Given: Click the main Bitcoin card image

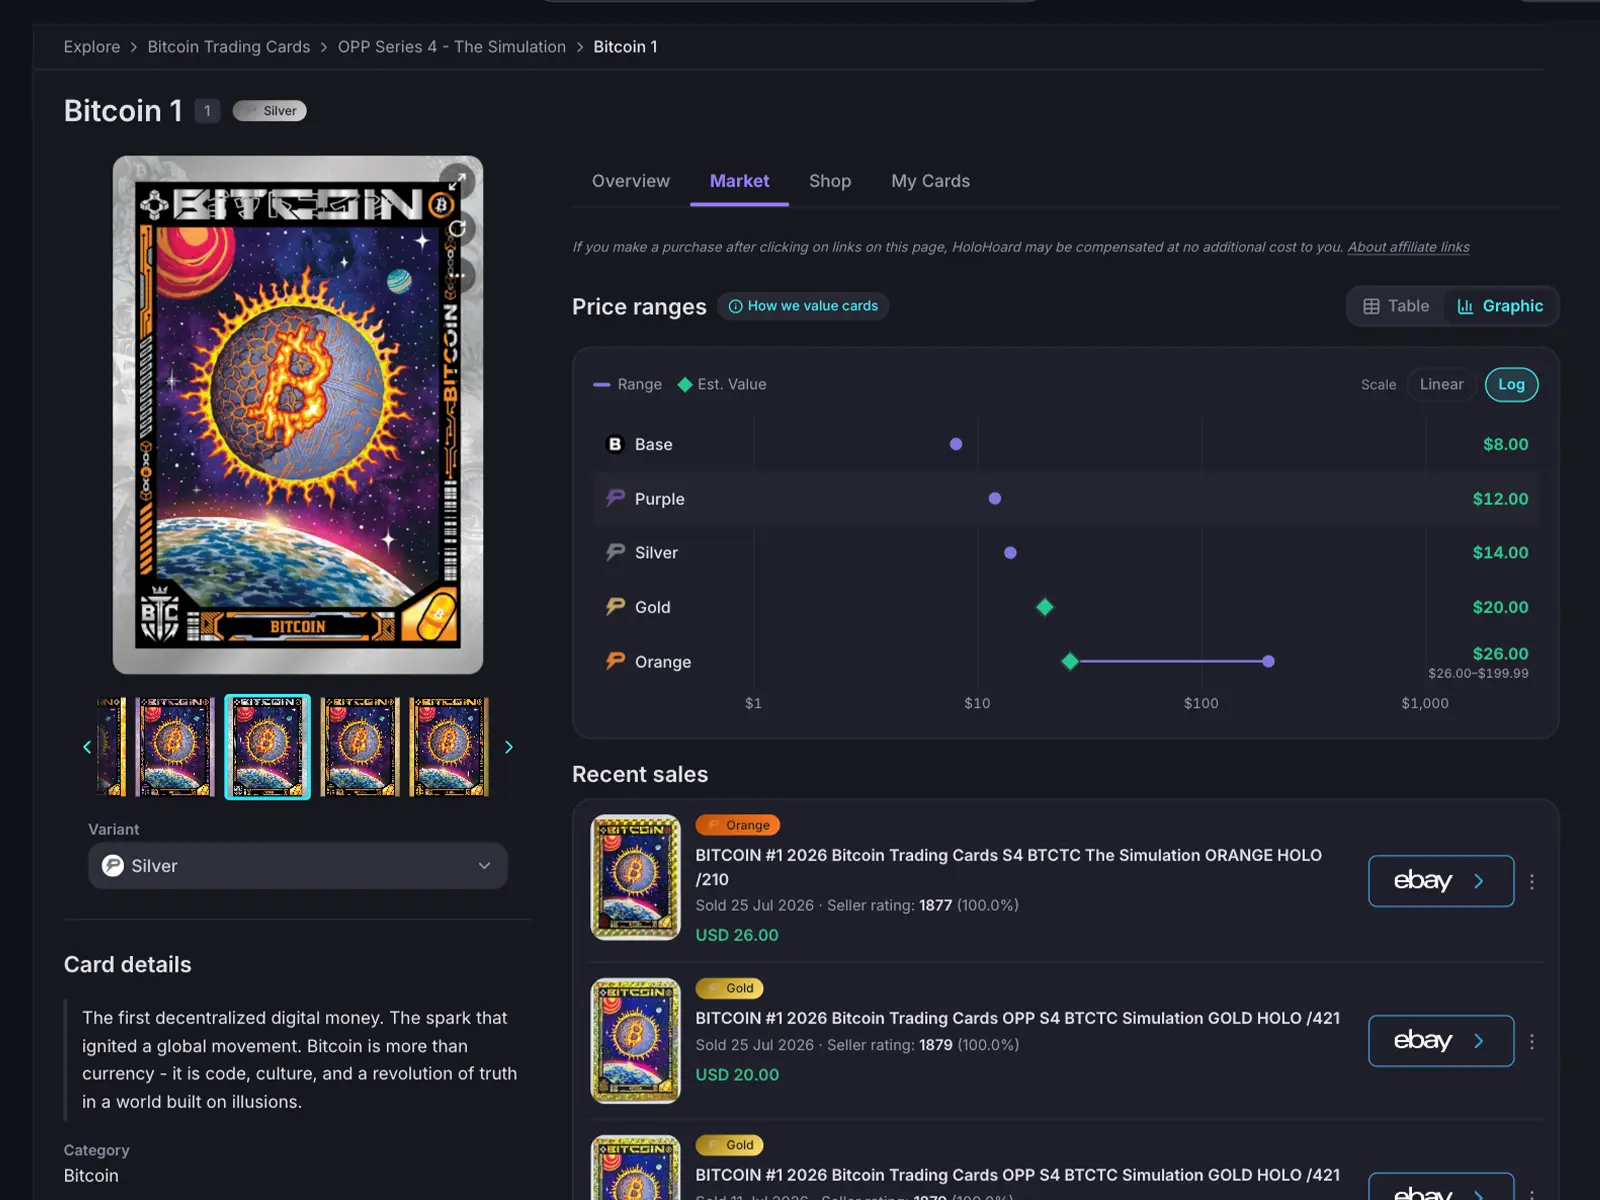Looking at the screenshot, I should [298, 415].
